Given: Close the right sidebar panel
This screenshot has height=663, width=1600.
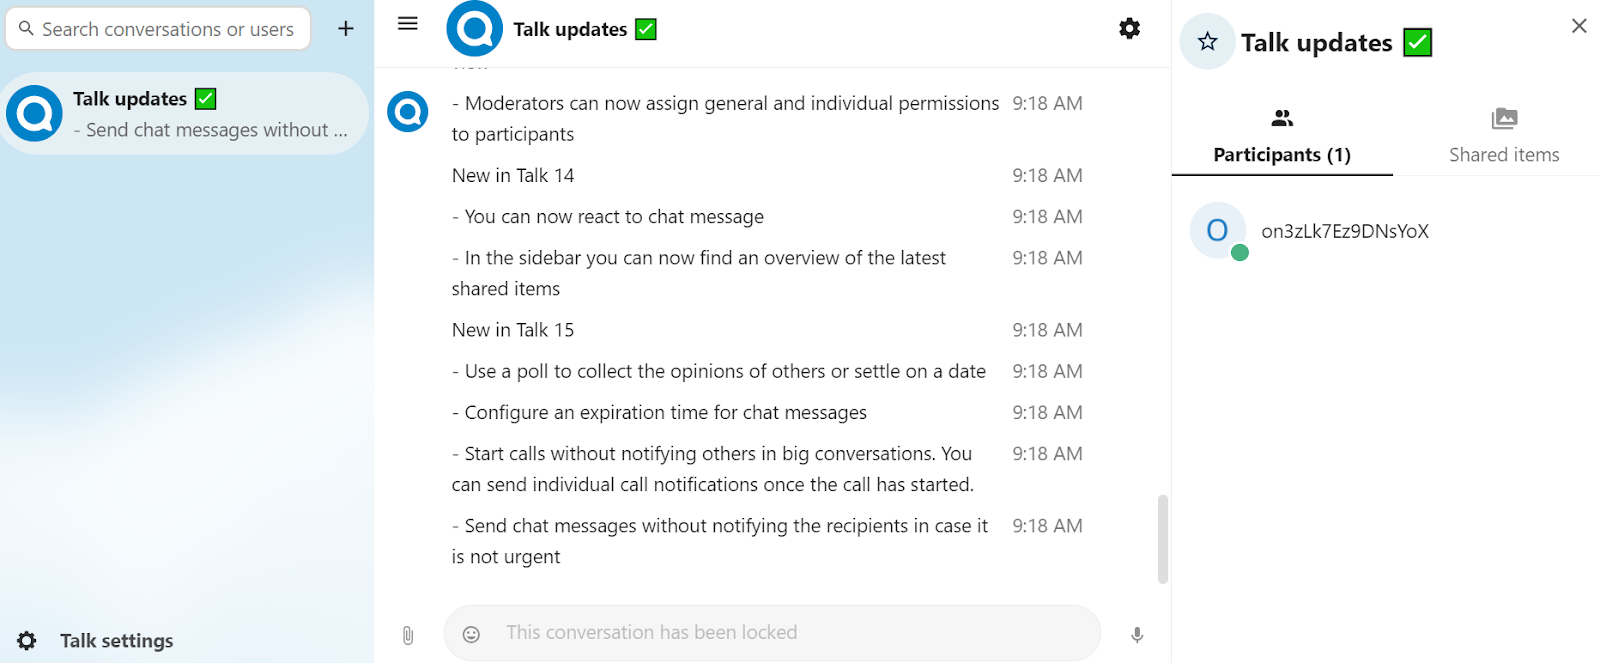Looking at the screenshot, I should 1579,26.
